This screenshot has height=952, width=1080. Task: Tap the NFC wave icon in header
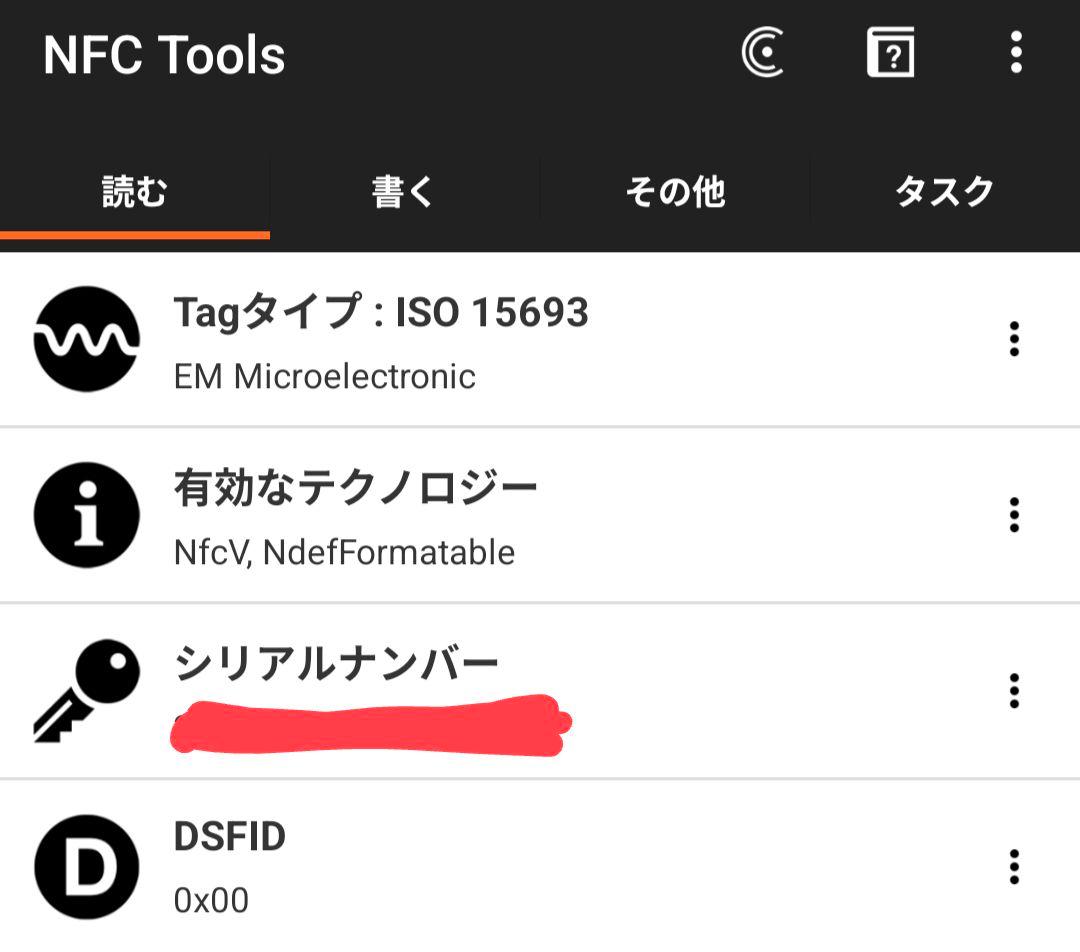763,53
